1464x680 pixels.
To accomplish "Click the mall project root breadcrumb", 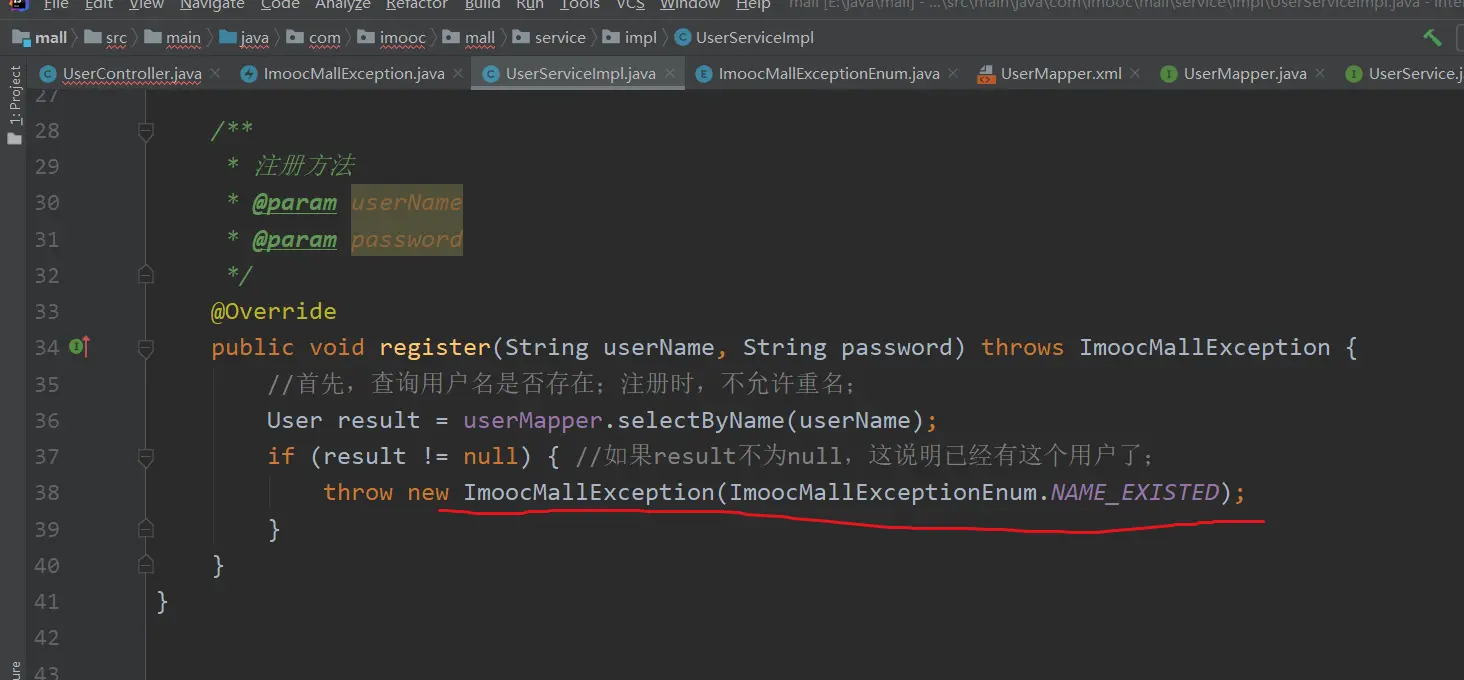I will point(50,38).
